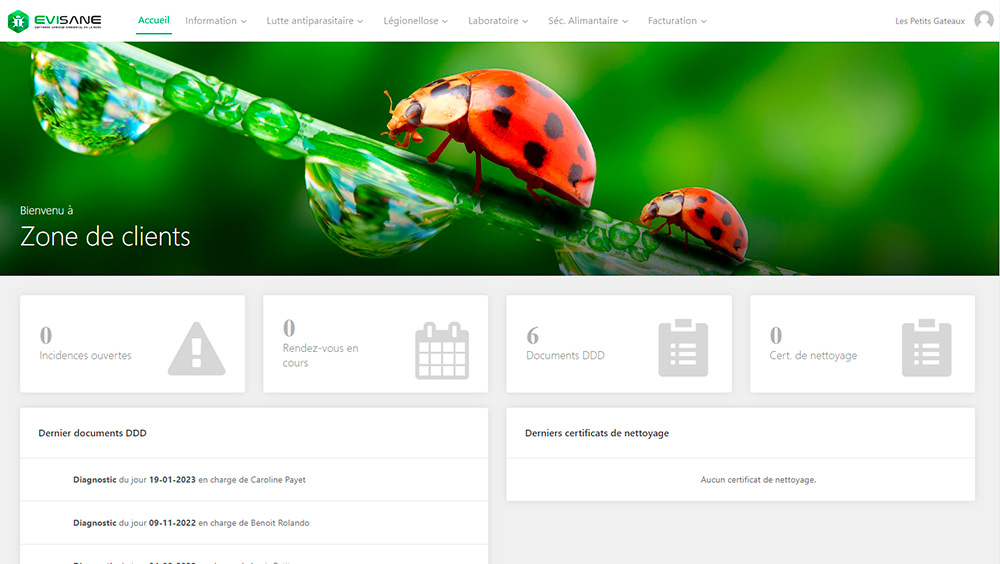Open the user profile avatar

(983, 21)
